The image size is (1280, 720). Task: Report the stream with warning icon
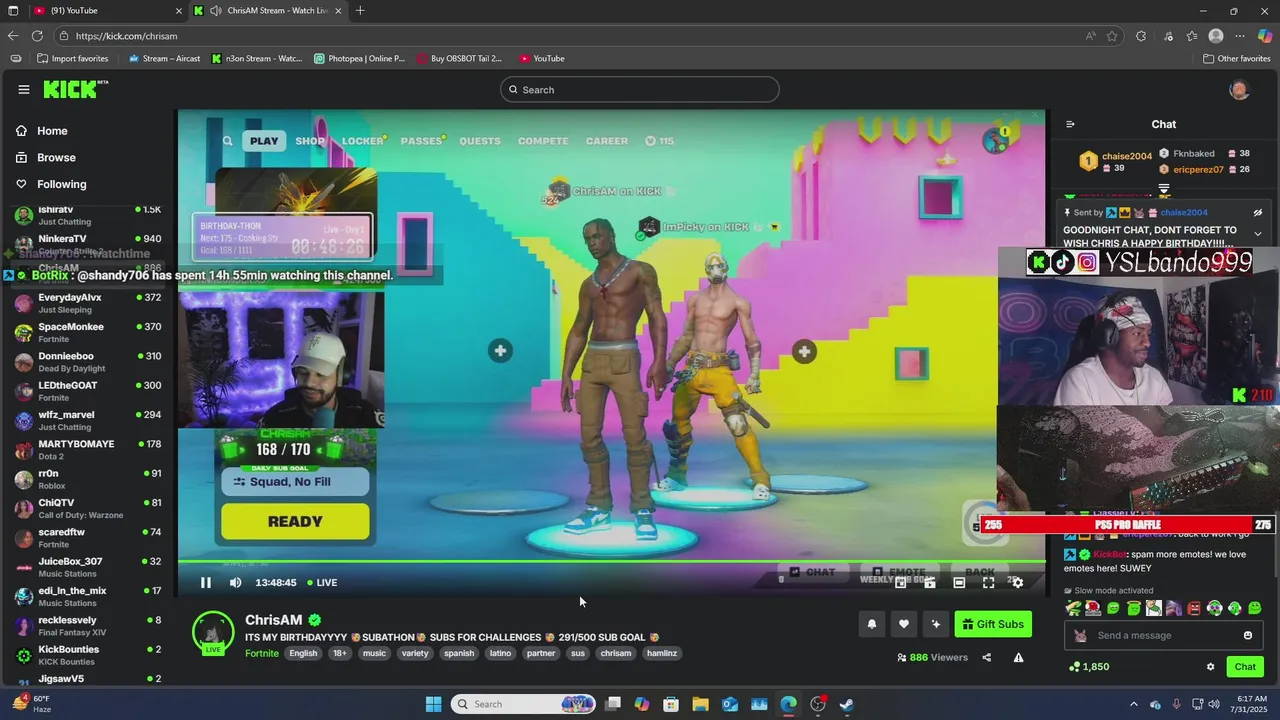pos(1018,657)
